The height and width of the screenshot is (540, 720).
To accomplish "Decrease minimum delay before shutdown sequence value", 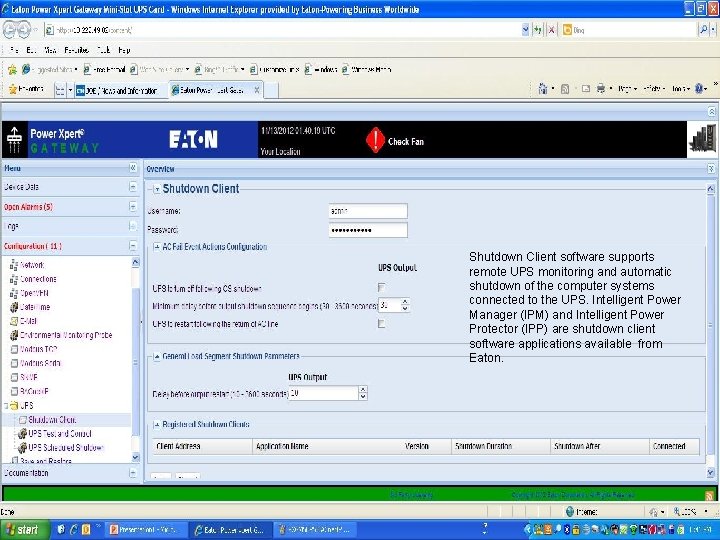I will pyautogui.click(x=405, y=309).
